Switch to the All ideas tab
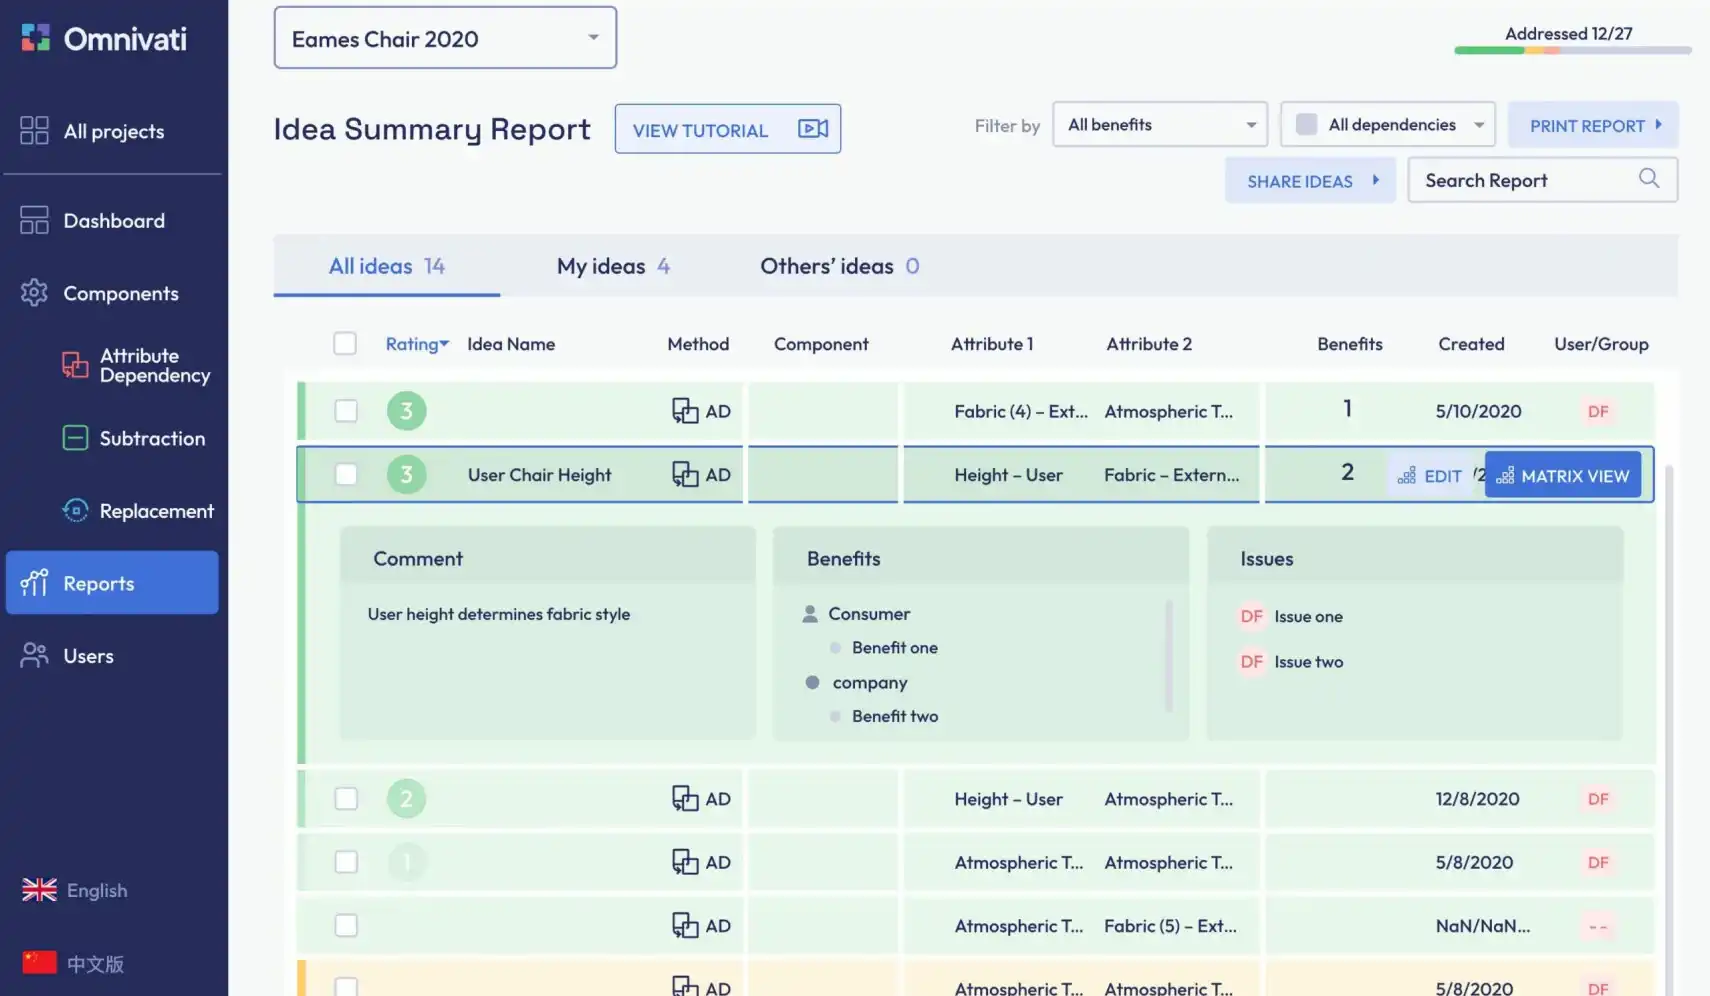Image resolution: width=1710 pixels, height=996 pixels. (x=387, y=266)
